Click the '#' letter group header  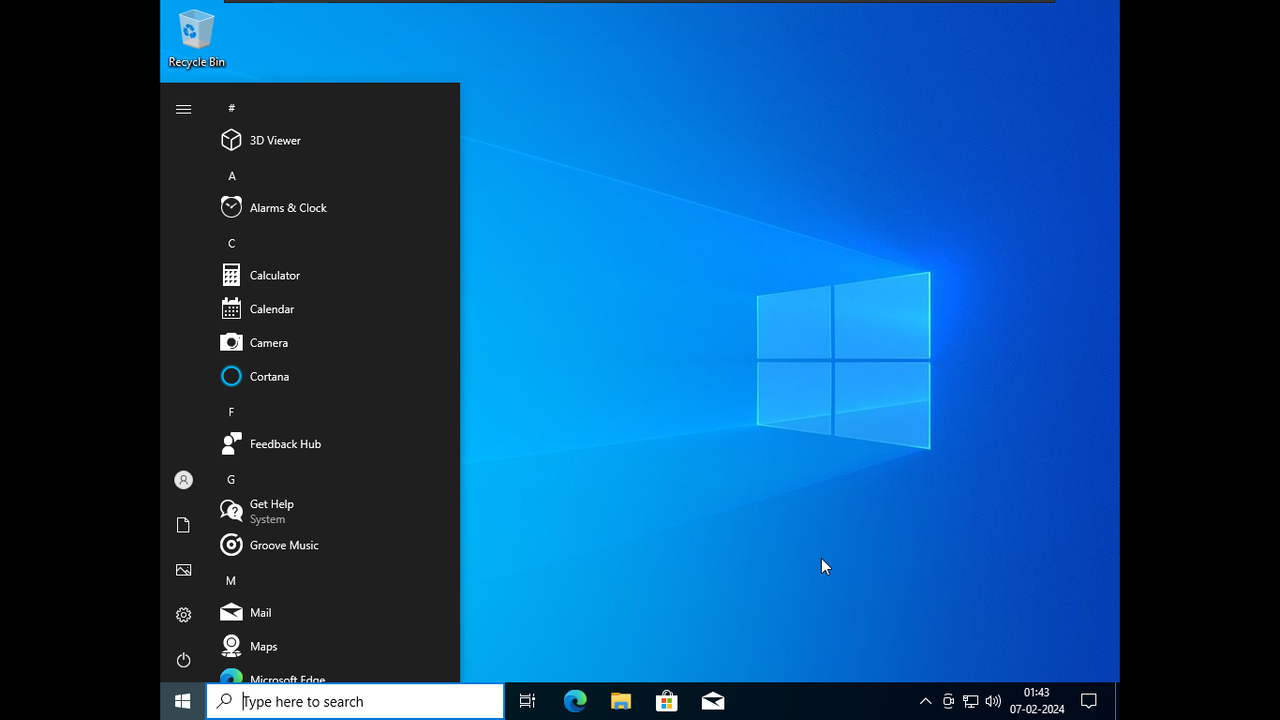click(x=231, y=108)
